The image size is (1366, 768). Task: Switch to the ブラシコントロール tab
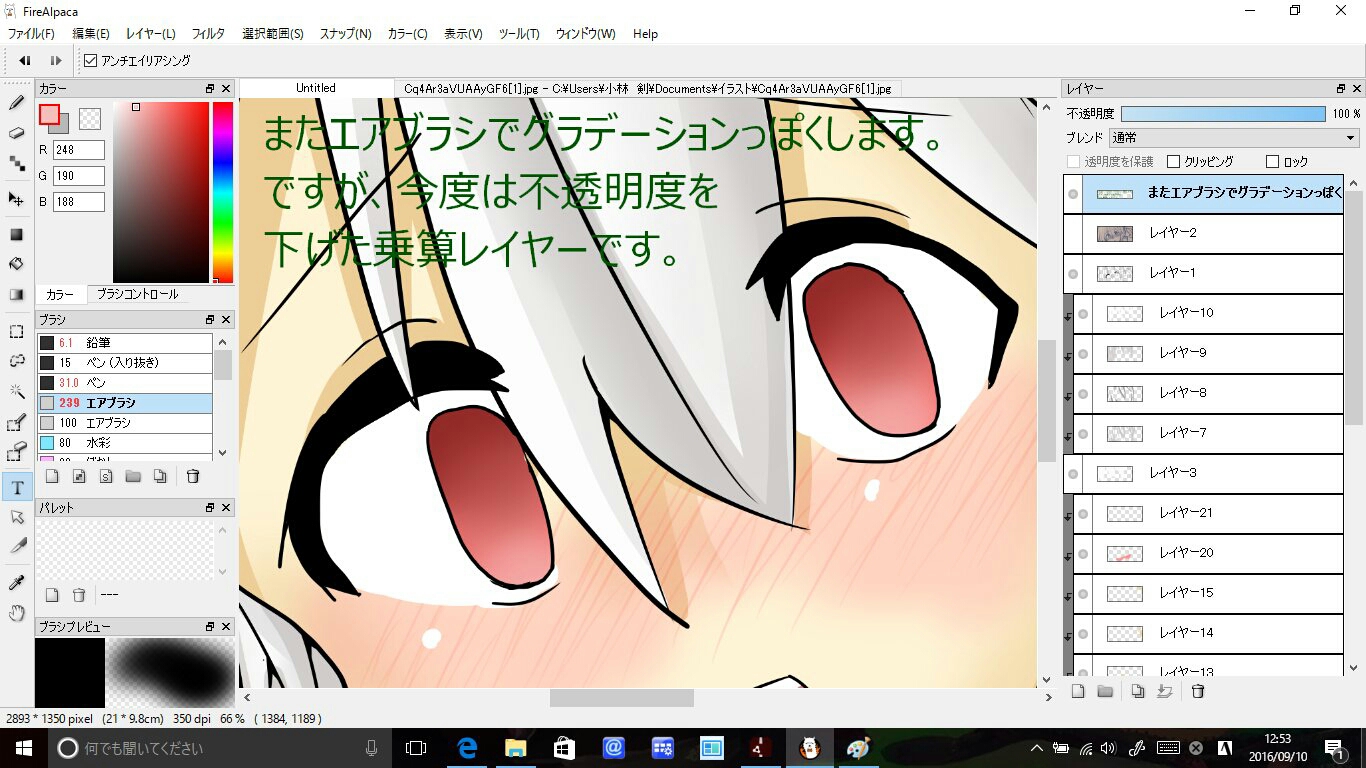[x=137, y=294]
